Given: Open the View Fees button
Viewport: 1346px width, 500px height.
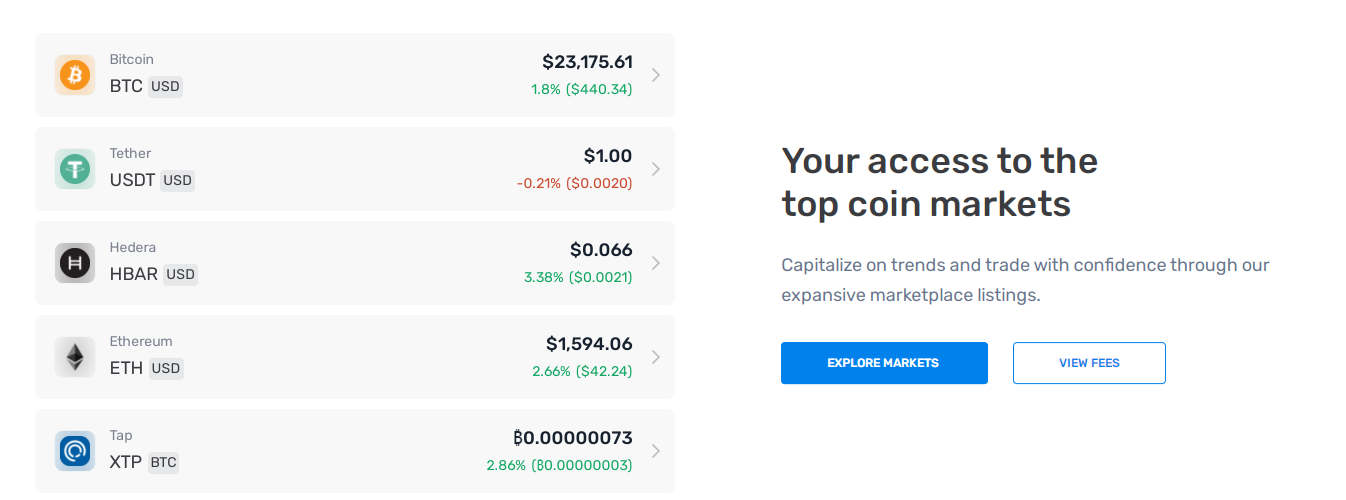Looking at the screenshot, I should click(x=1089, y=363).
